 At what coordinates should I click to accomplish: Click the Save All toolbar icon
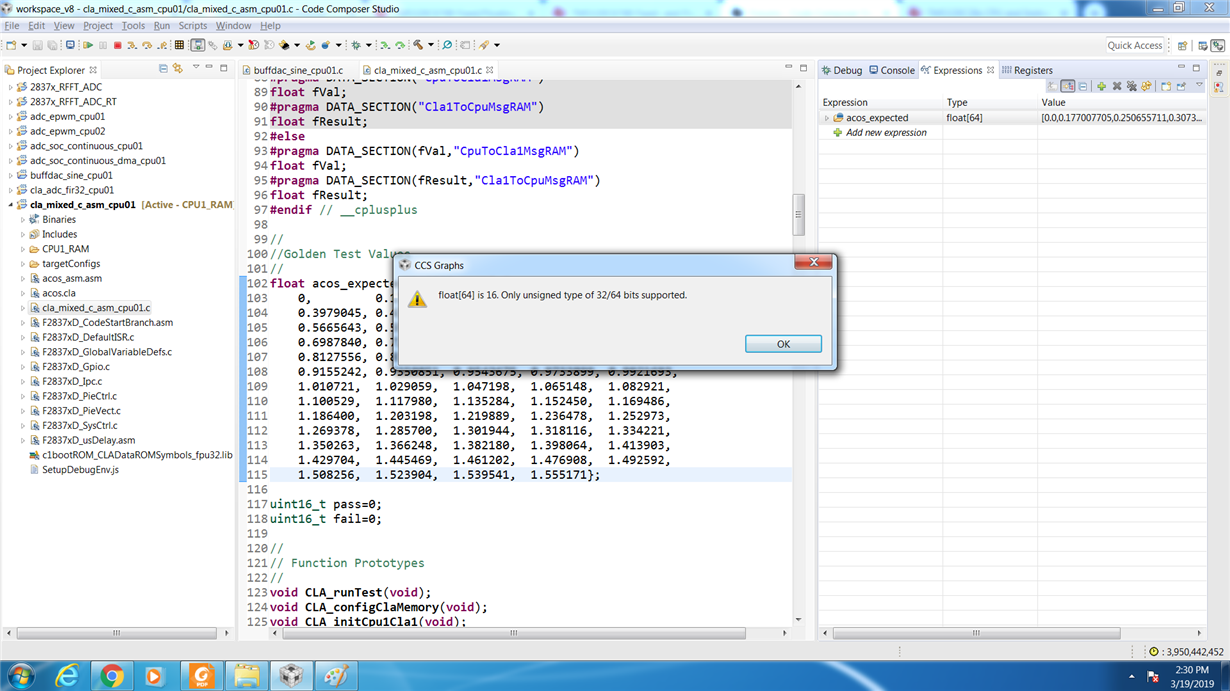tap(51, 45)
